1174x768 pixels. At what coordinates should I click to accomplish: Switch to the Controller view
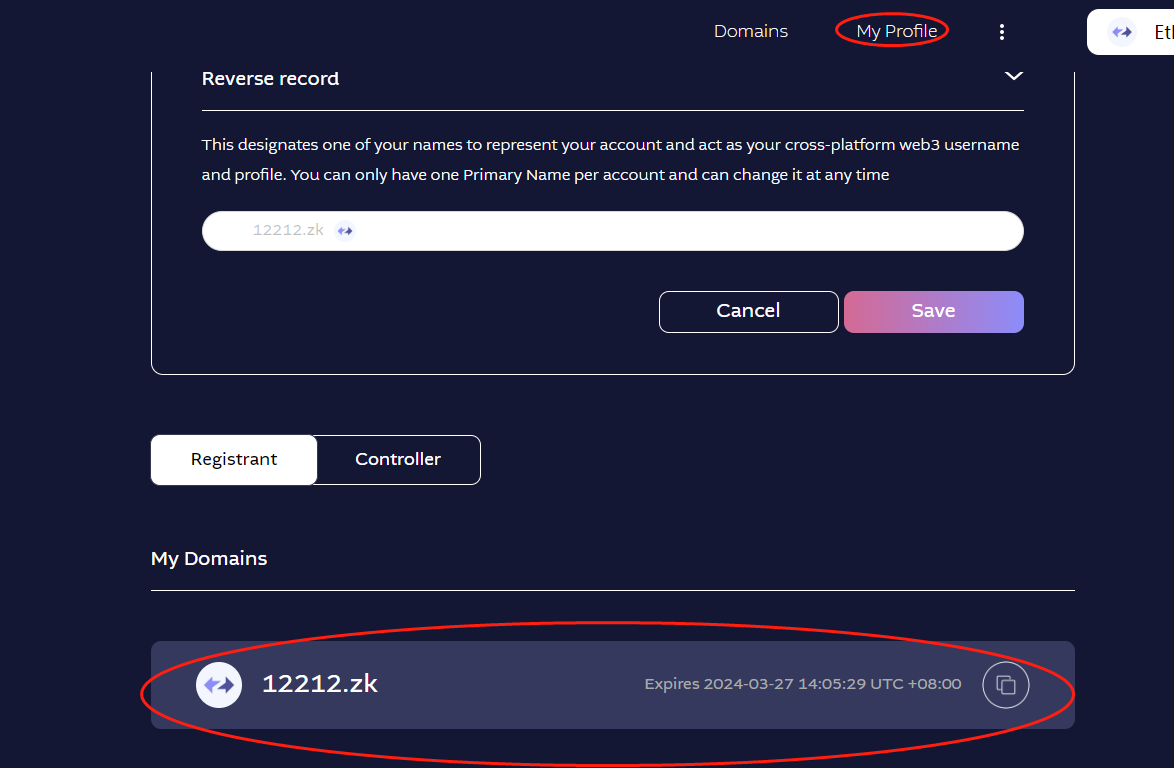(398, 460)
